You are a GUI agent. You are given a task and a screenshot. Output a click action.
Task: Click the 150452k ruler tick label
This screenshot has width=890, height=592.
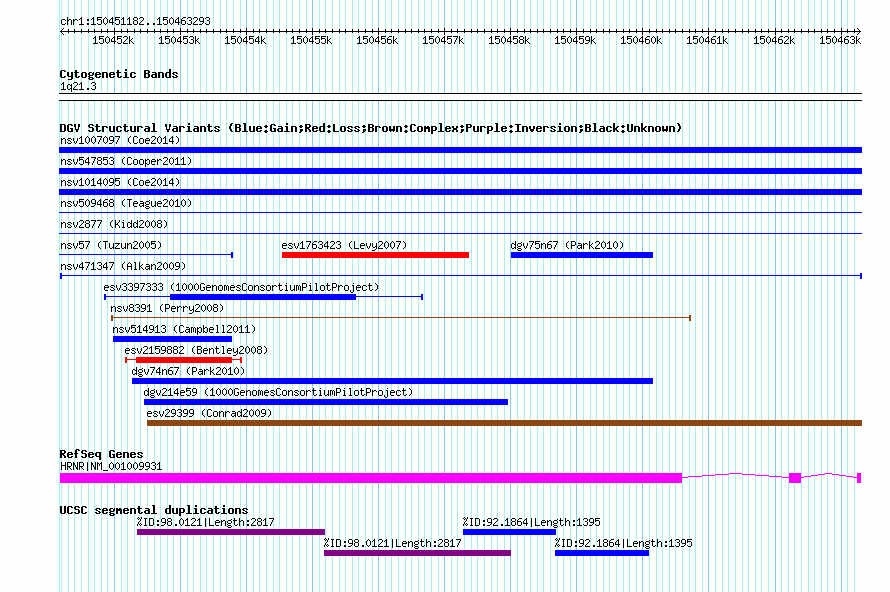click(113, 40)
